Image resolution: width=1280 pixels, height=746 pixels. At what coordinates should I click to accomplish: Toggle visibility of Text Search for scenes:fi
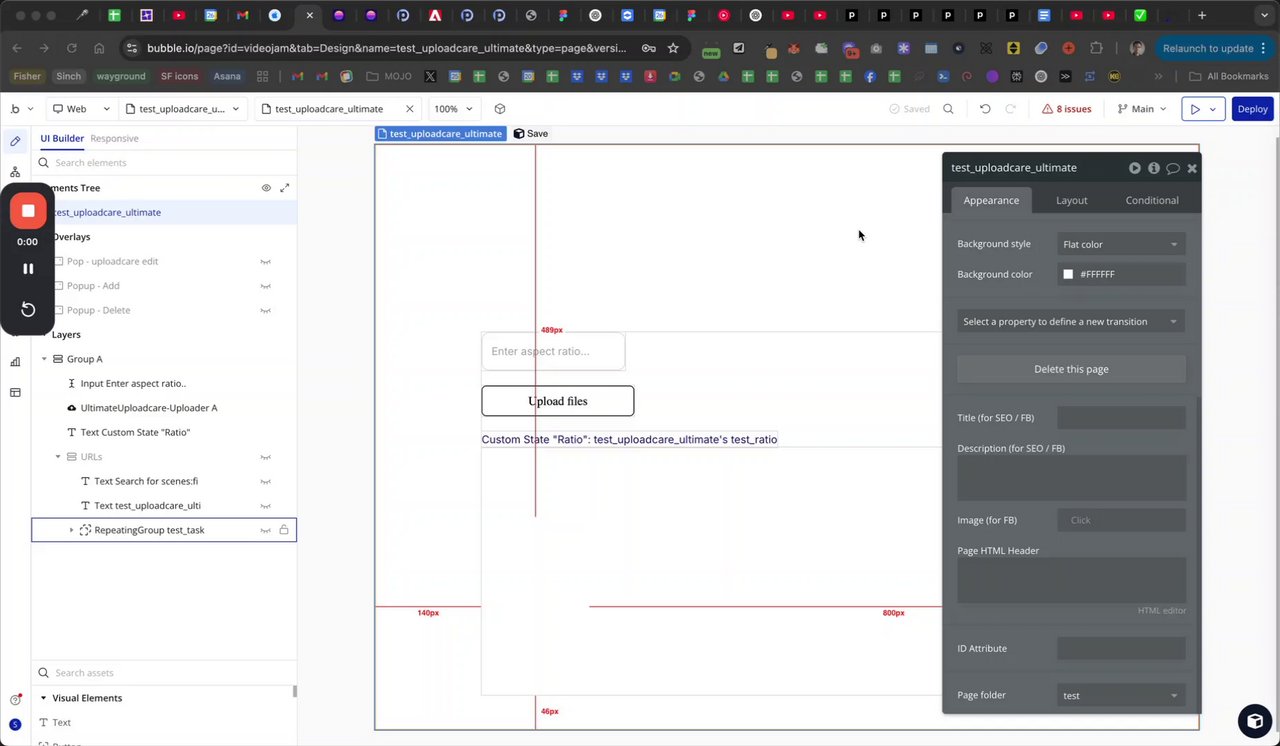point(265,481)
